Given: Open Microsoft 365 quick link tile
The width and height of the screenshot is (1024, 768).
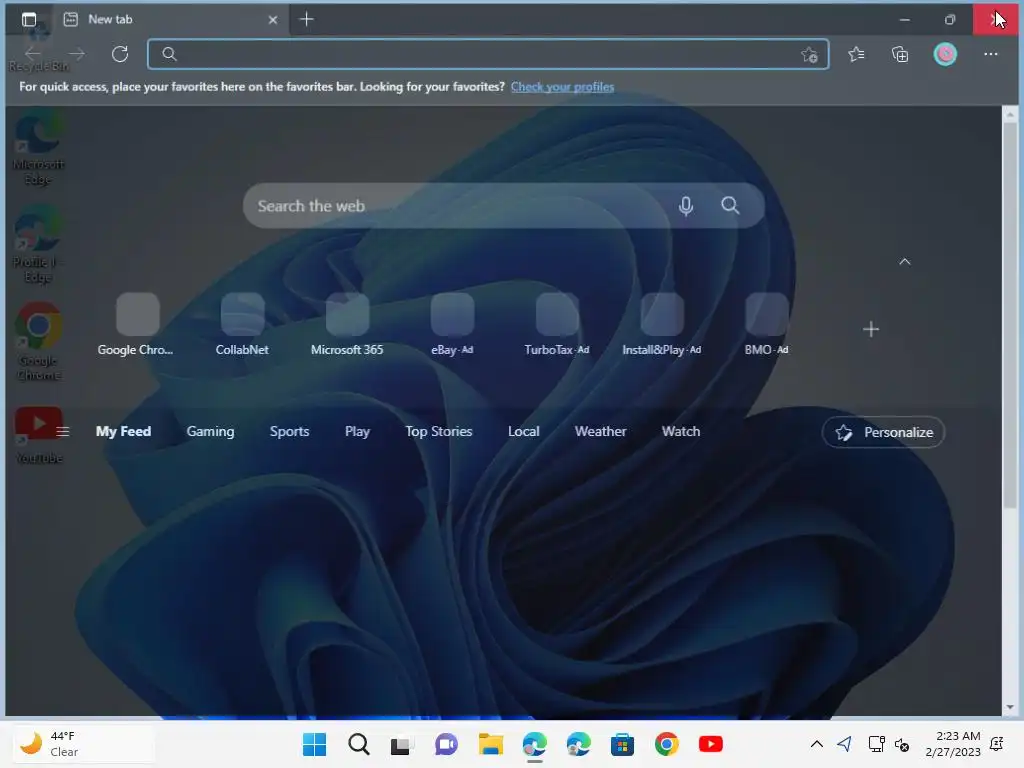Looking at the screenshot, I should (x=347, y=325).
